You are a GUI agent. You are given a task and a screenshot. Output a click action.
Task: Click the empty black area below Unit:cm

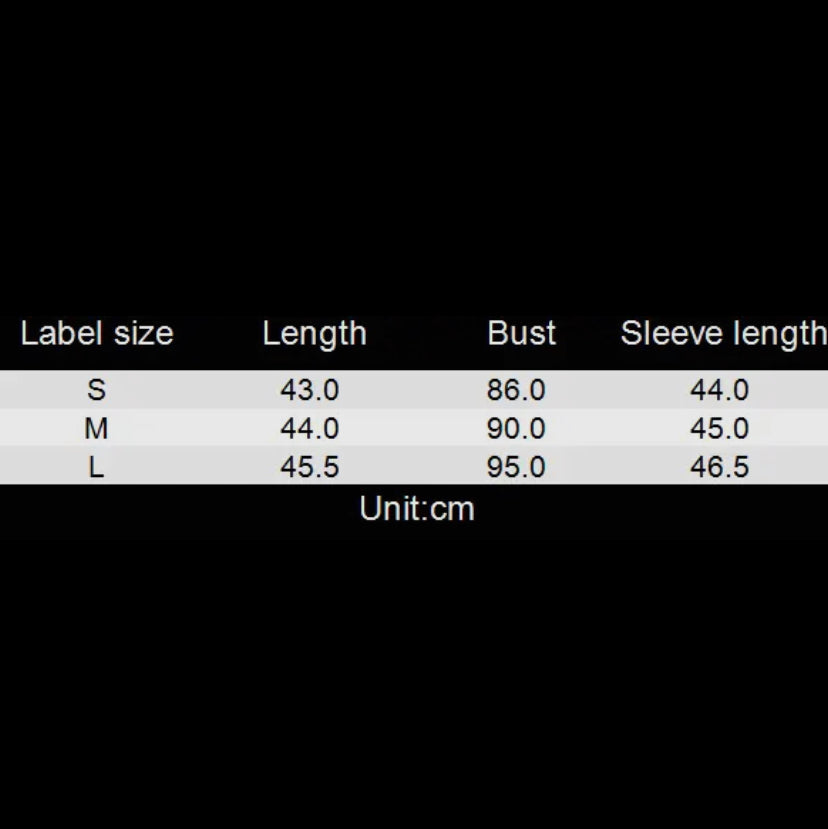point(414,680)
